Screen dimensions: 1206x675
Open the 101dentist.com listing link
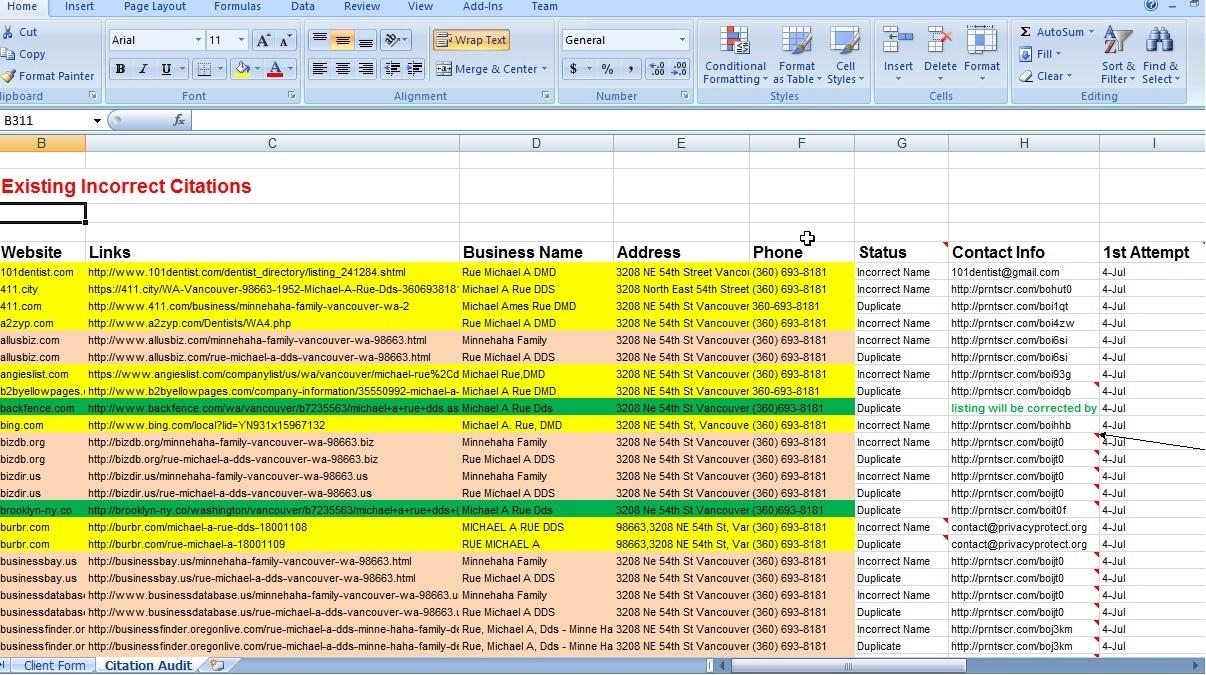click(x=248, y=271)
